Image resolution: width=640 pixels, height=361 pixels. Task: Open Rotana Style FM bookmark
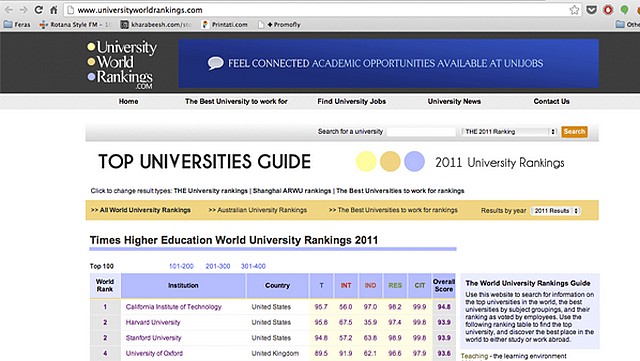click(x=75, y=25)
